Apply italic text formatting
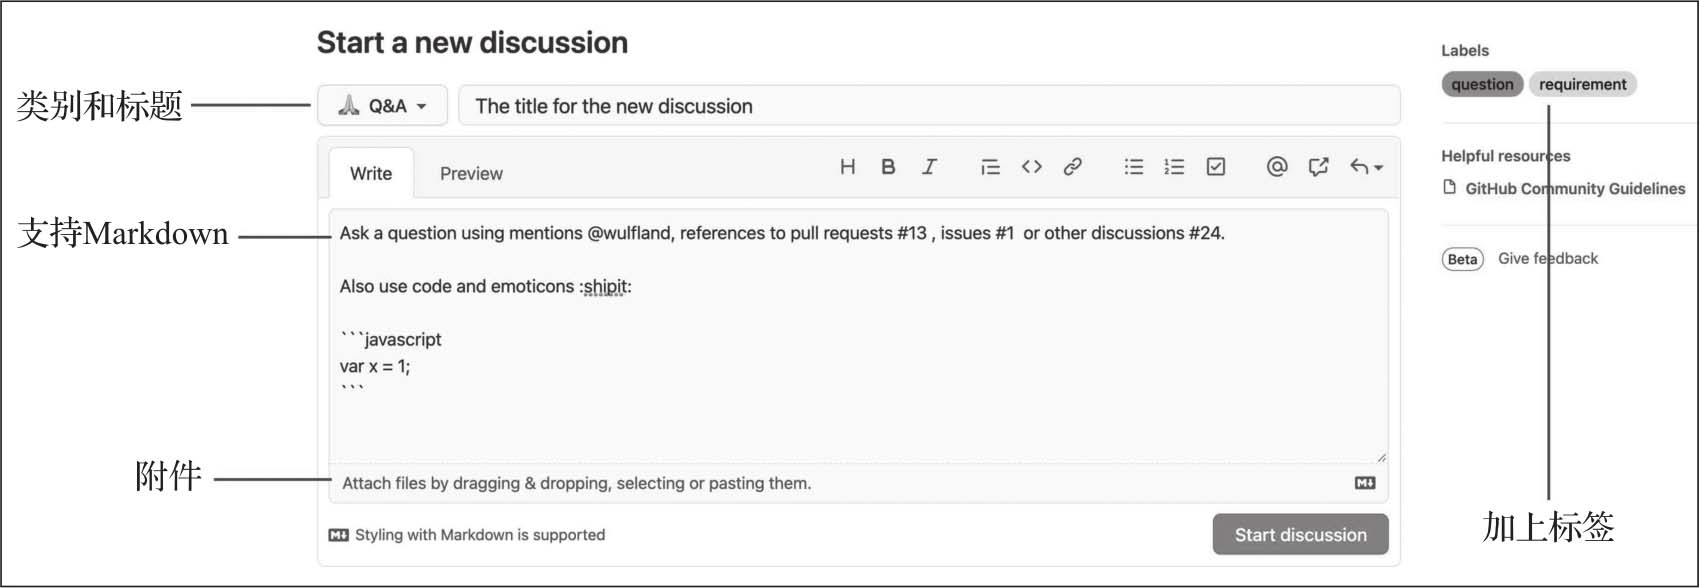This screenshot has width=1699, height=588. point(929,167)
